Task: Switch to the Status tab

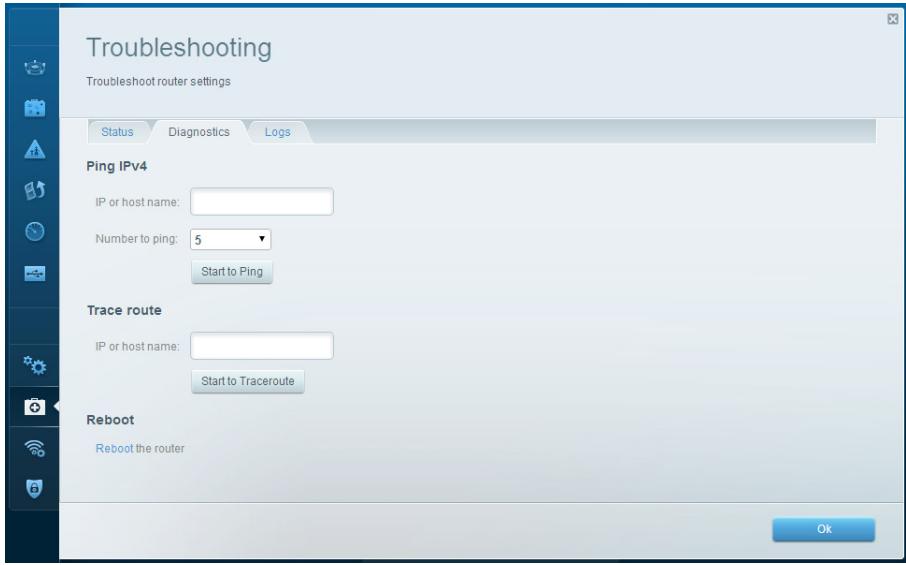Action: pos(117,132)
